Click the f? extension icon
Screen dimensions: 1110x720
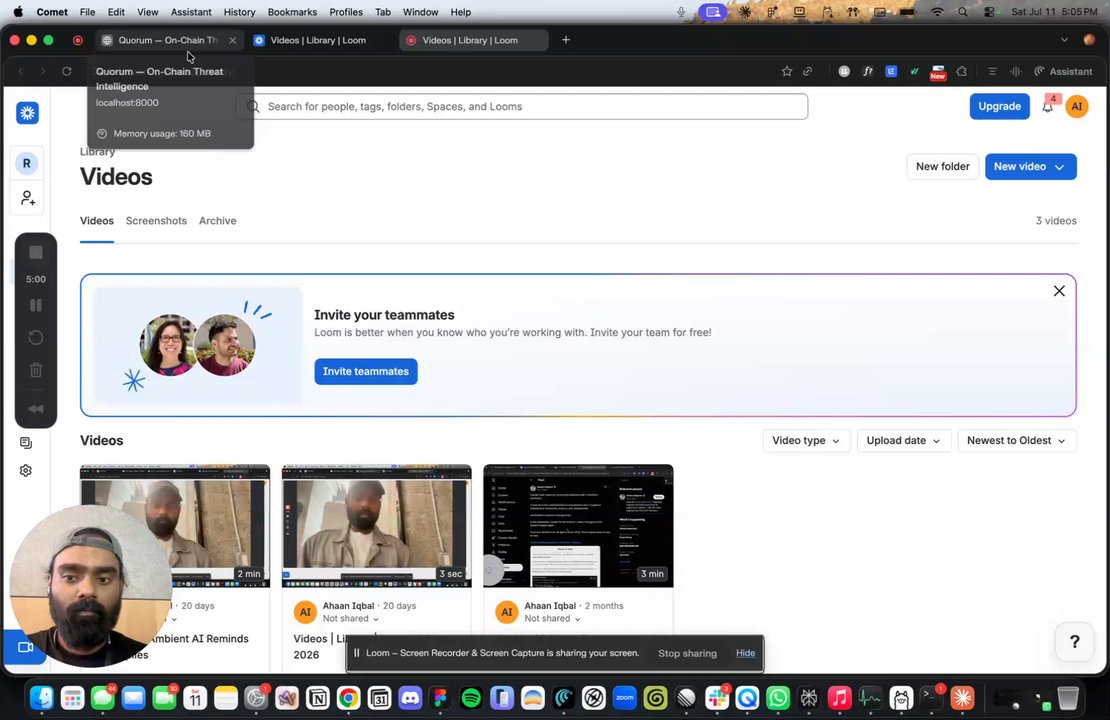[x=868, y=72]
